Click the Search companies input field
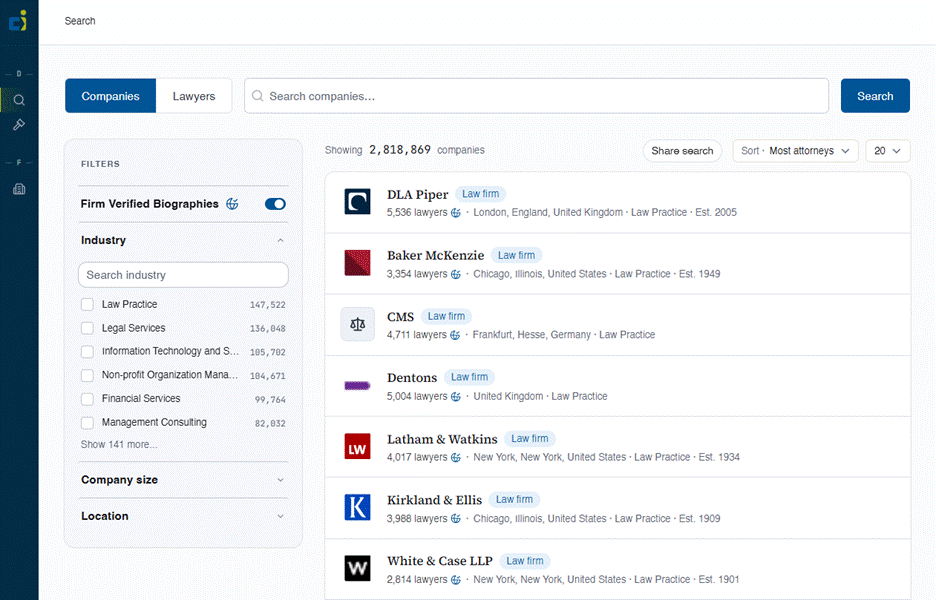Screen dimensions: 936x600 (536, 96)
